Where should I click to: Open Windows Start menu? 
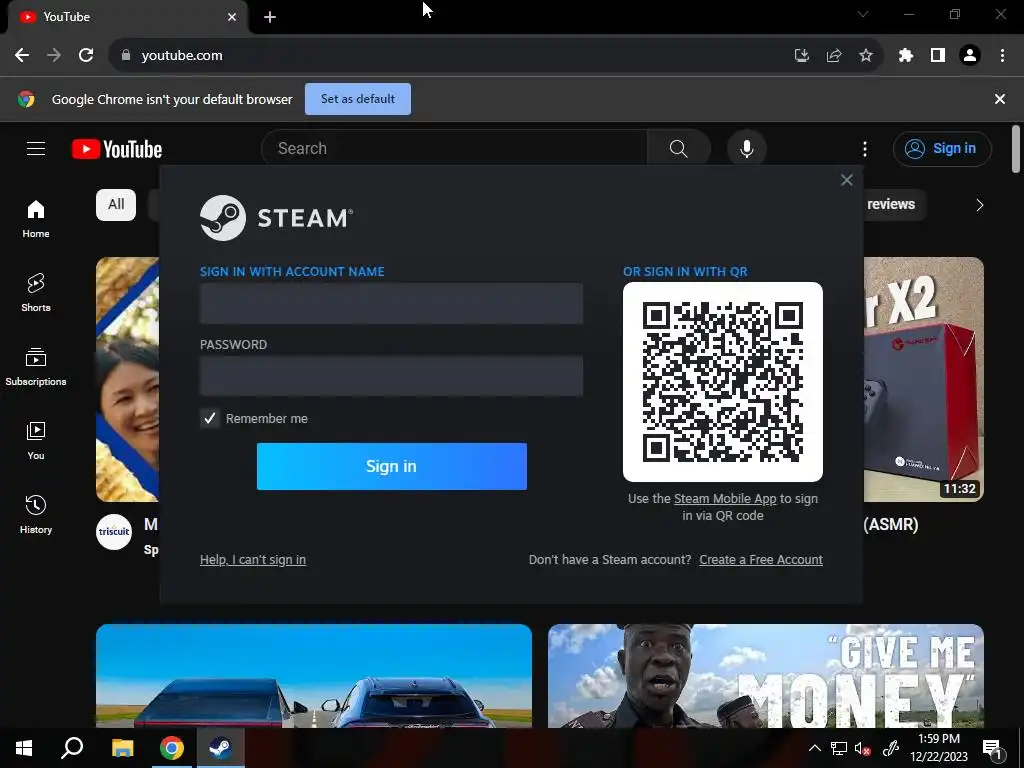tap(24, 748)
